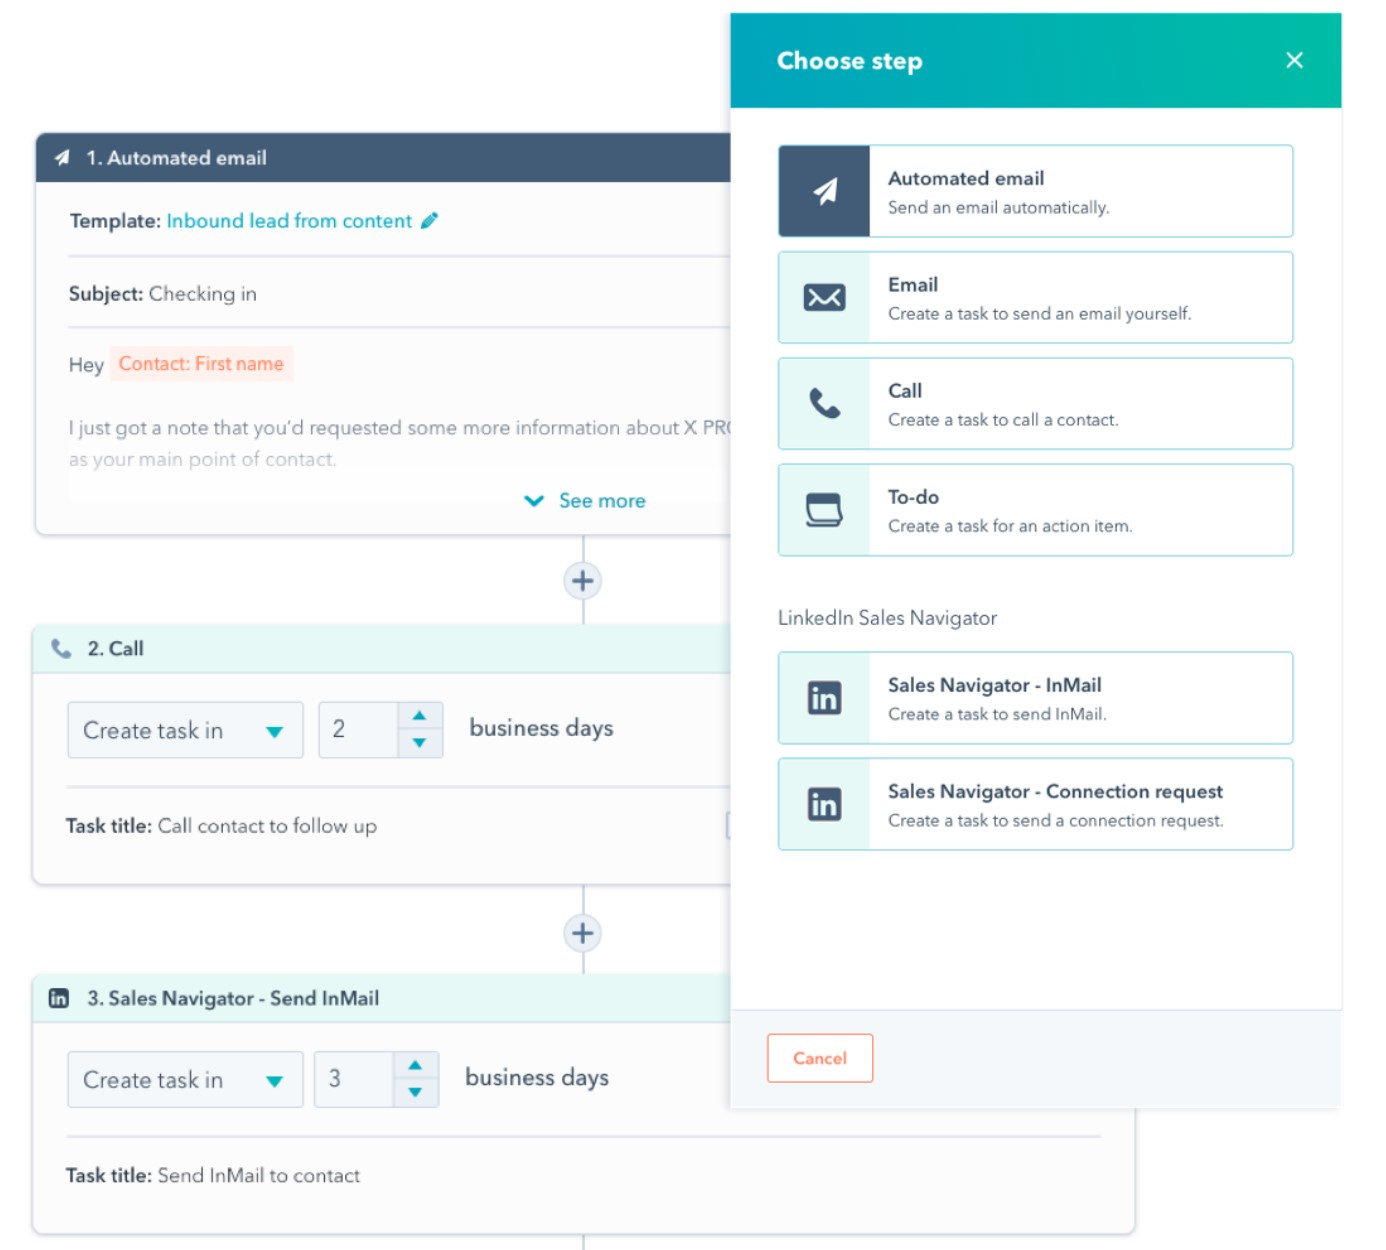Click the 2. Call step header

[382, 648]
